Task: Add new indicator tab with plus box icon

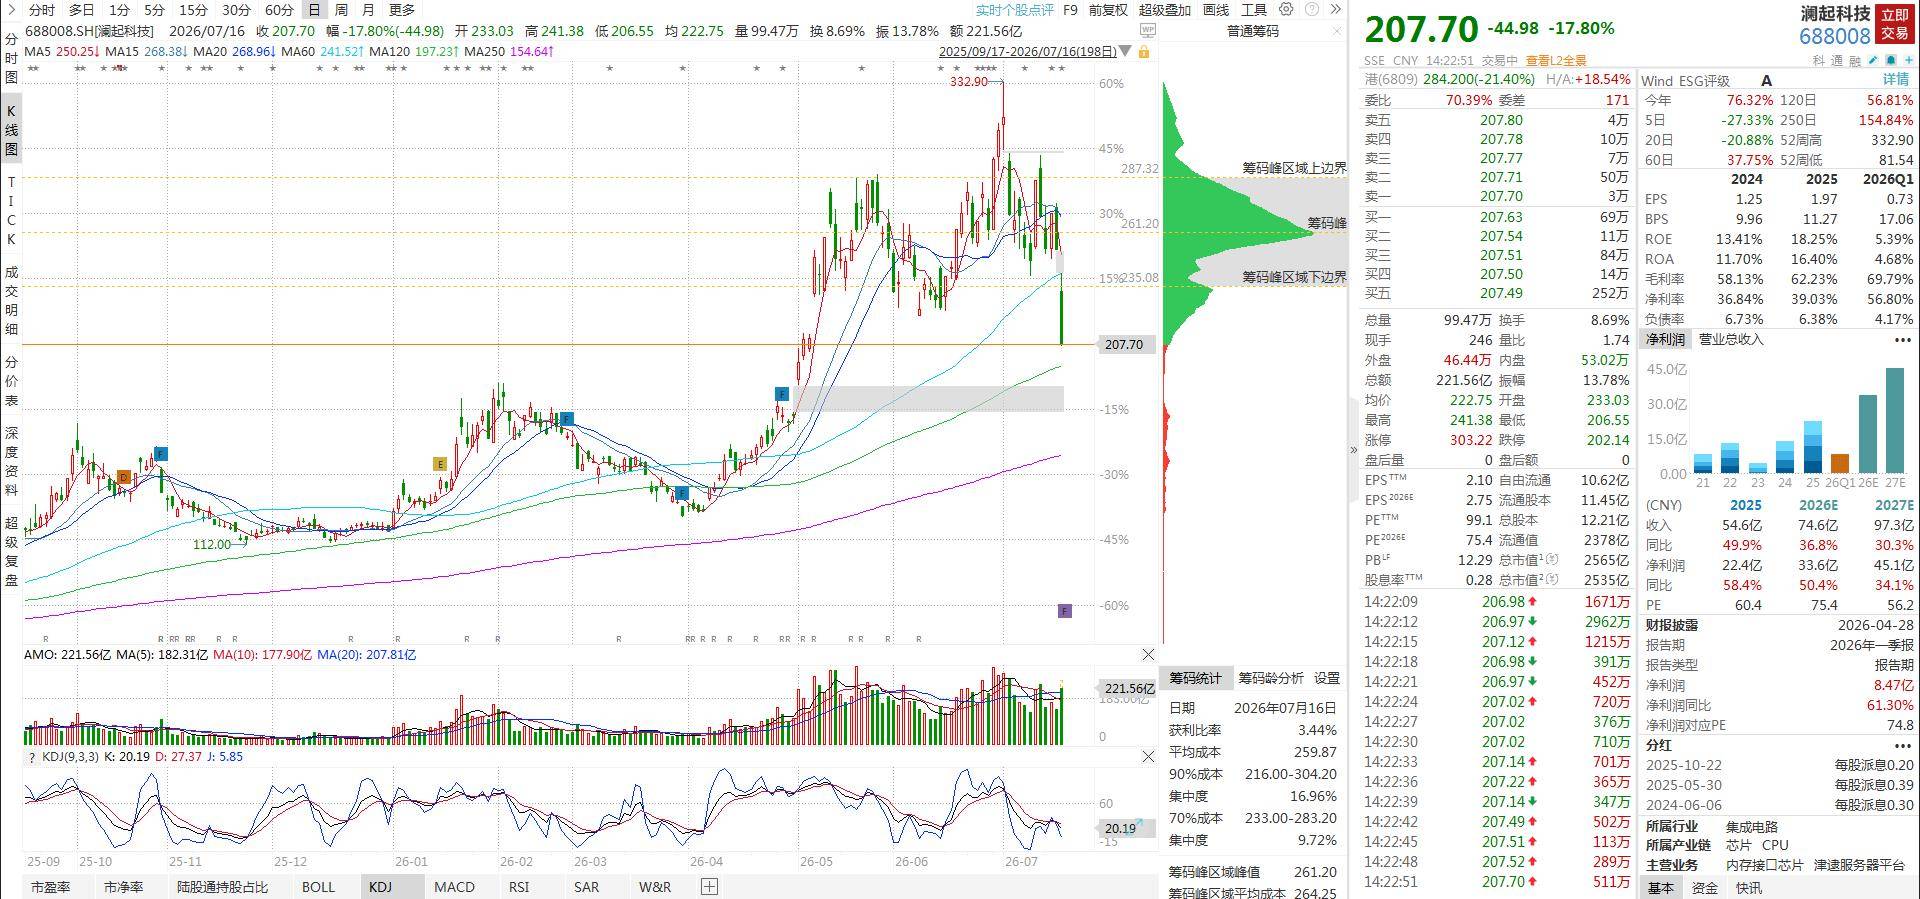Action: point(709,887)
